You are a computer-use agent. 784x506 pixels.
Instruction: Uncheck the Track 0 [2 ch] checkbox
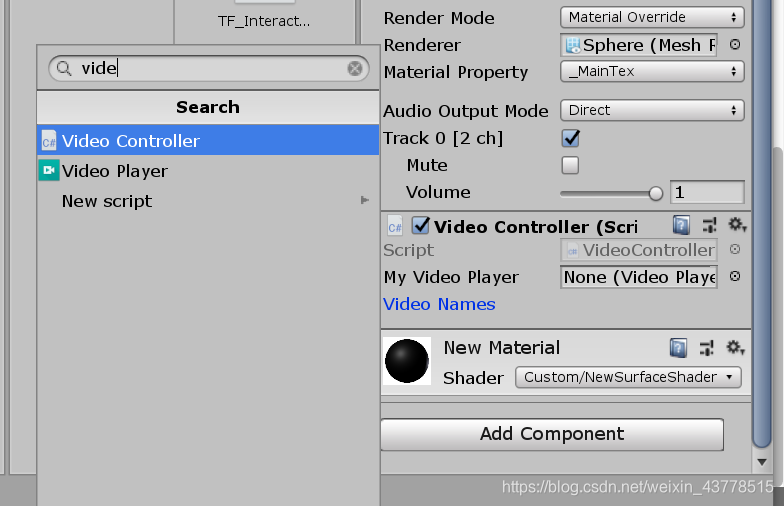click(571, 138)
